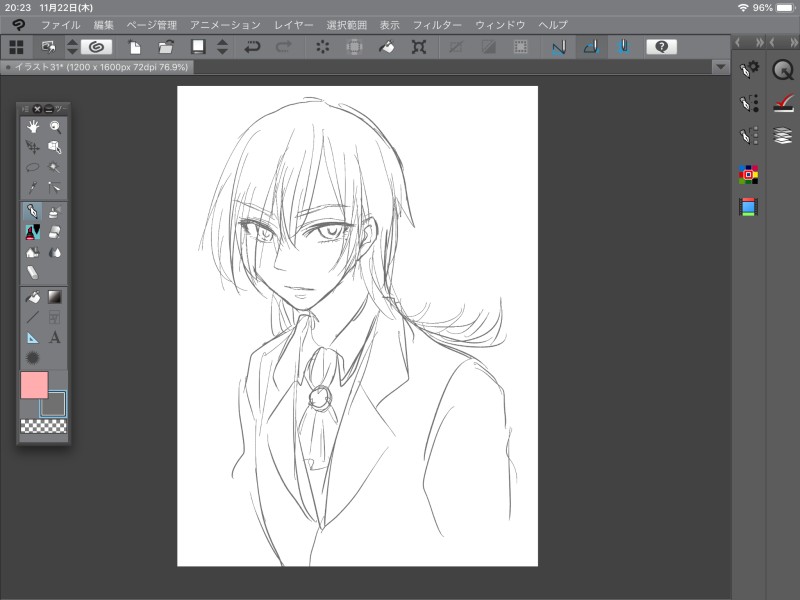Viewport: 800px width, 600px height.
Task: Select the Marker/decoration tool with cyan icon
Action: [33, 232]
